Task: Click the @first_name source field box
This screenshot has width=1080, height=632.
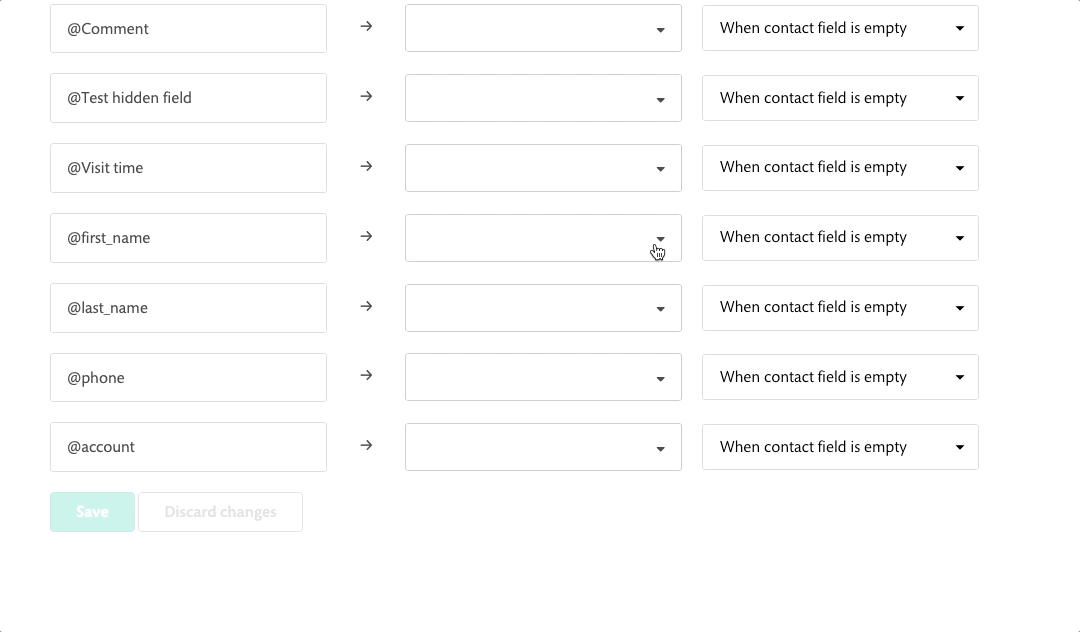Action: click(x=188, y=238)
